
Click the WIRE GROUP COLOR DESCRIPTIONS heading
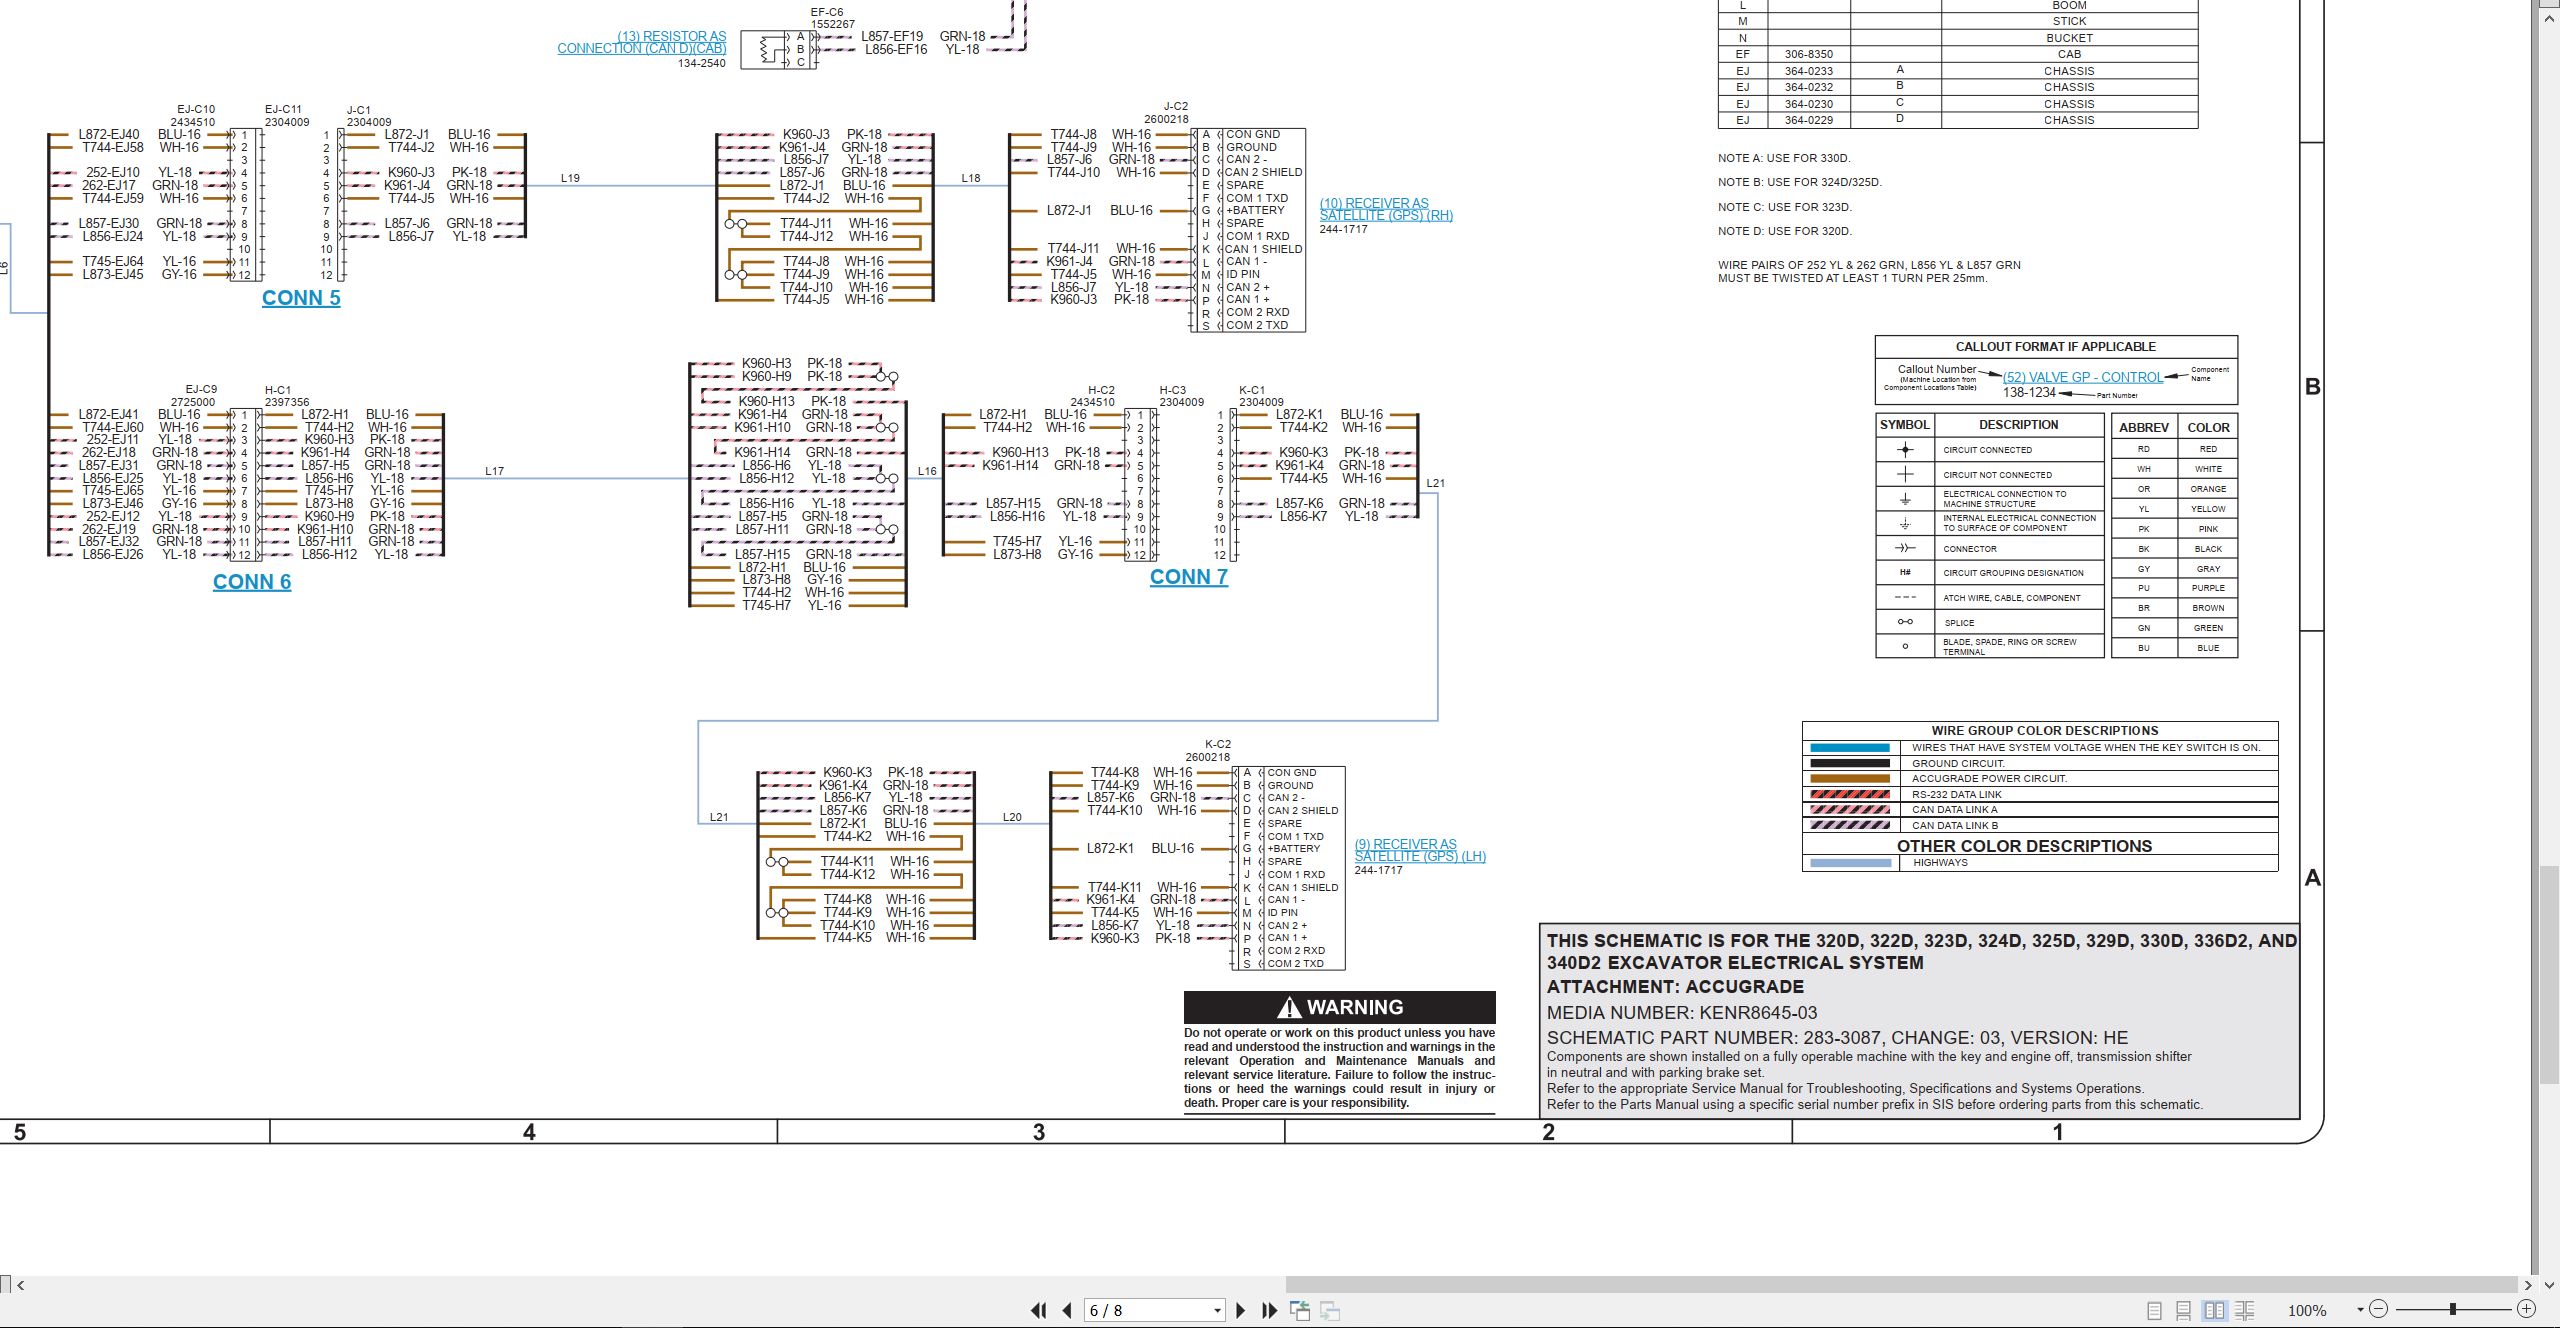pyautogui.click(x=2045, y=731)
